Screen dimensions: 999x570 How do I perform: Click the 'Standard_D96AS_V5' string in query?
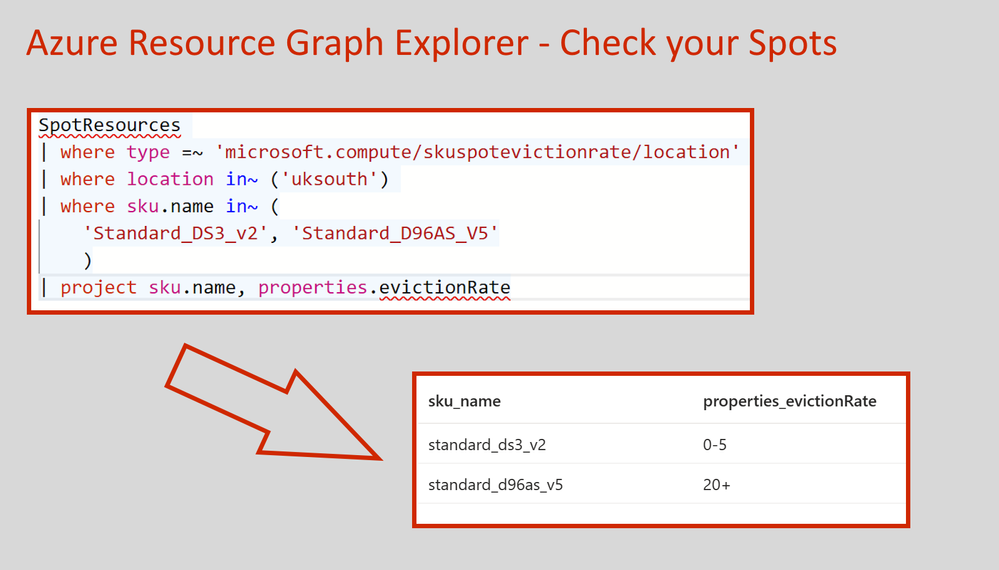point(400,234)
